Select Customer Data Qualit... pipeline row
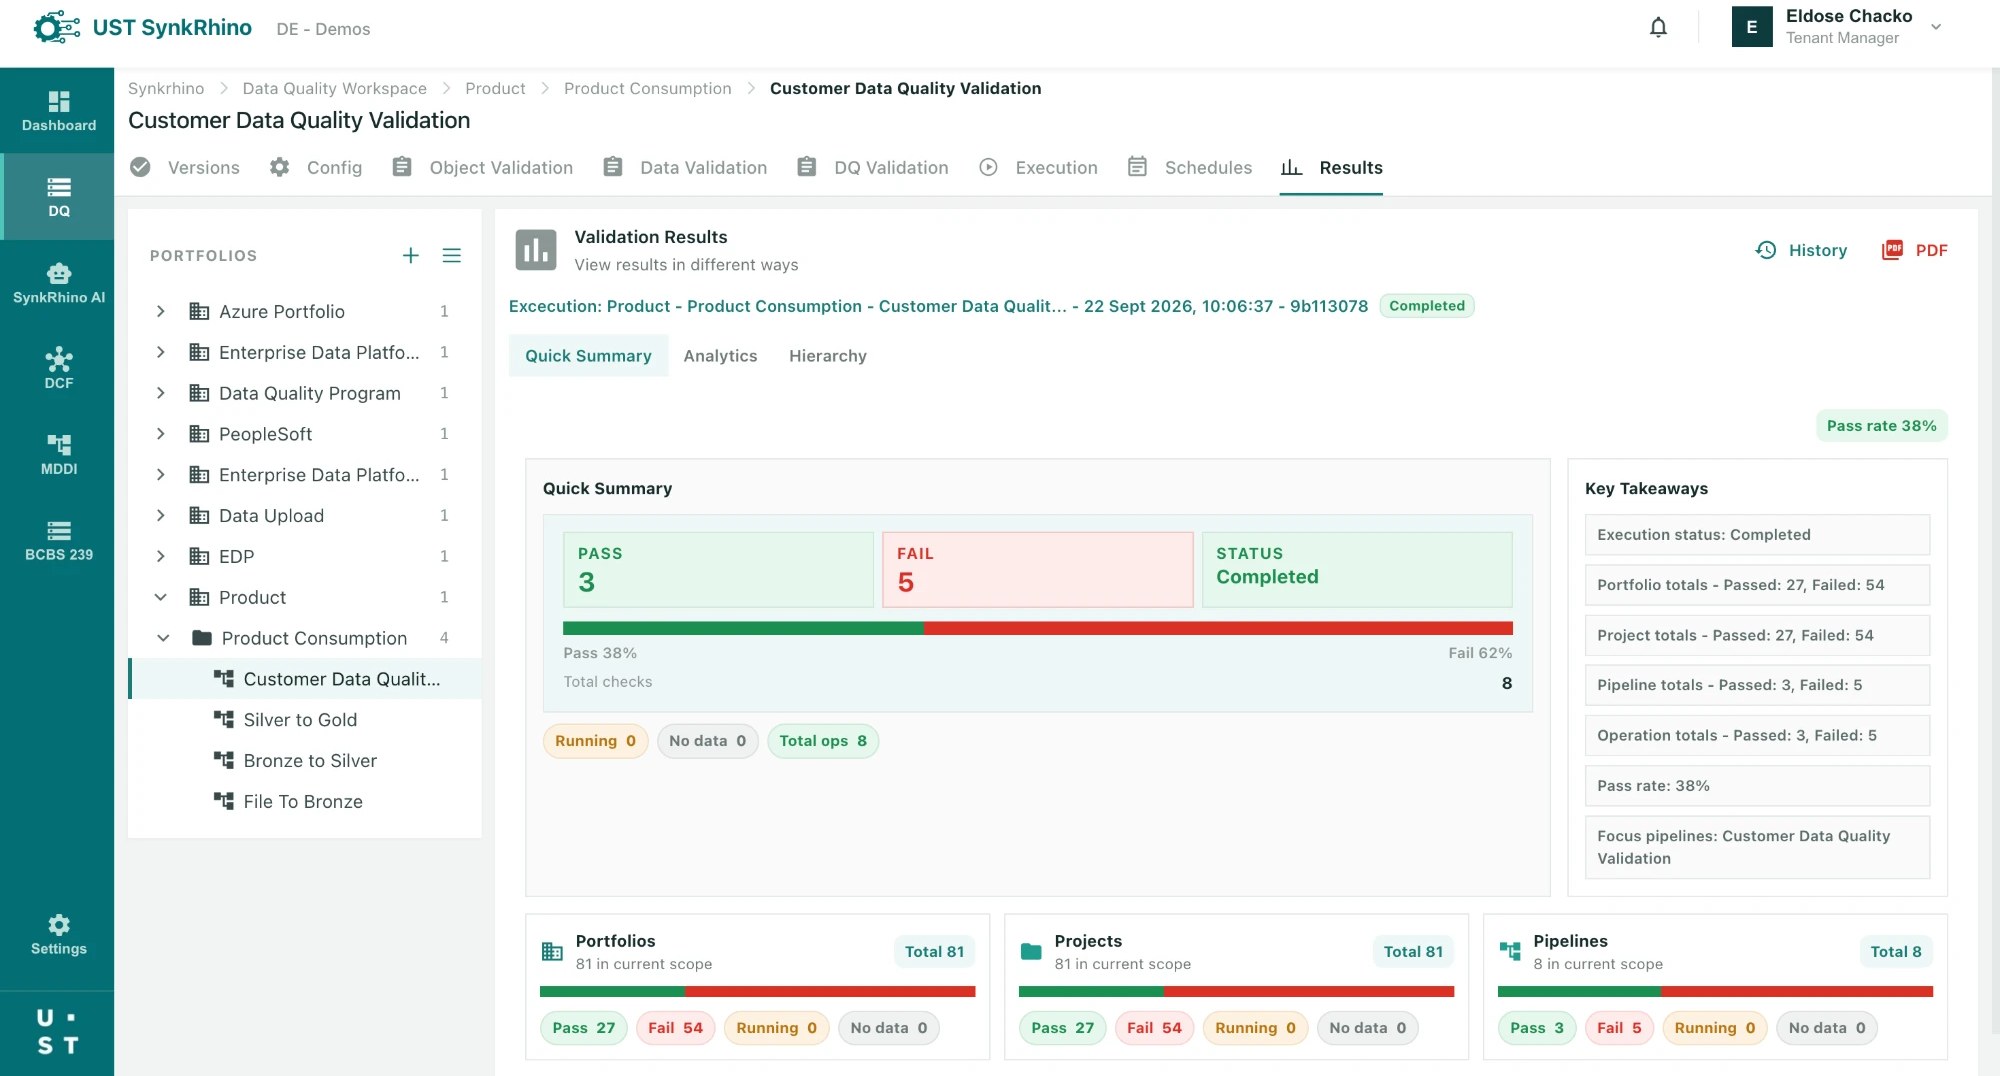Screen dimensions: 2000x1076 point(306,679)
